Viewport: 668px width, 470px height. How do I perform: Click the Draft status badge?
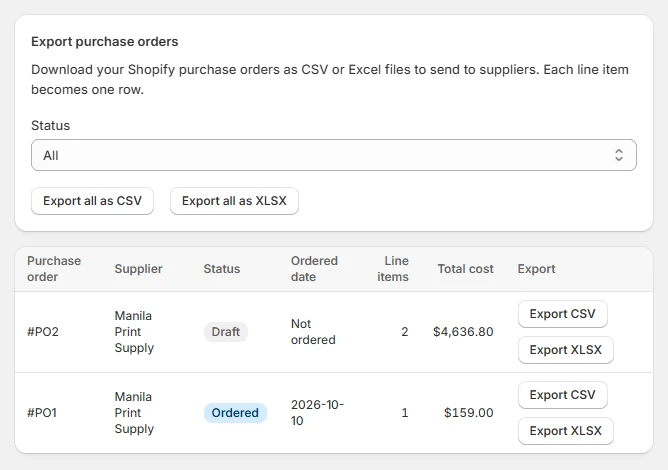[226, 332]
